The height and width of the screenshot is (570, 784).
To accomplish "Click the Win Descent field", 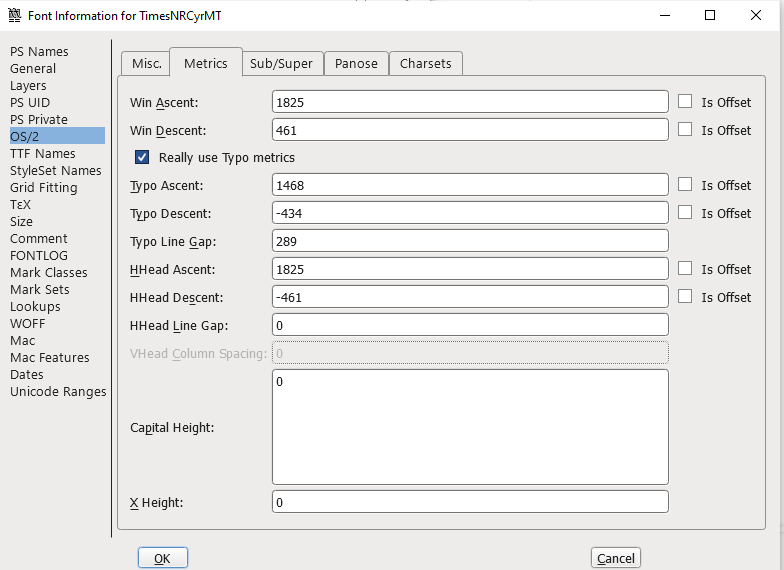I will point(470,130).
